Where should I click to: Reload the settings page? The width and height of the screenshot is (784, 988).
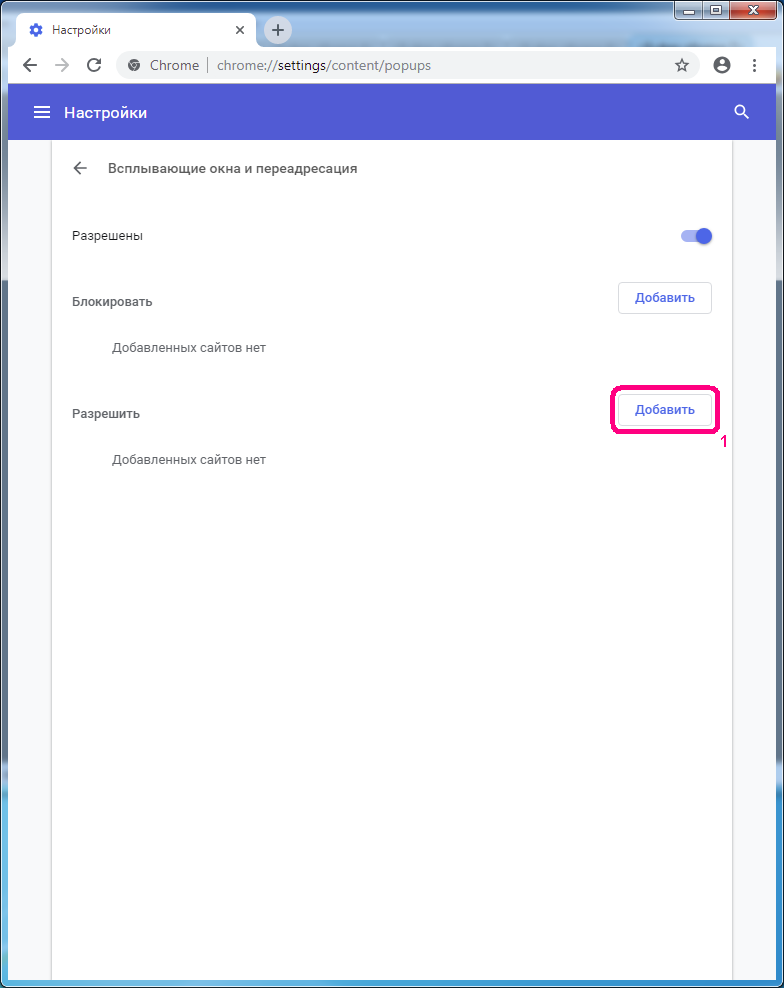pyautogui.click(x=94, y=65)
